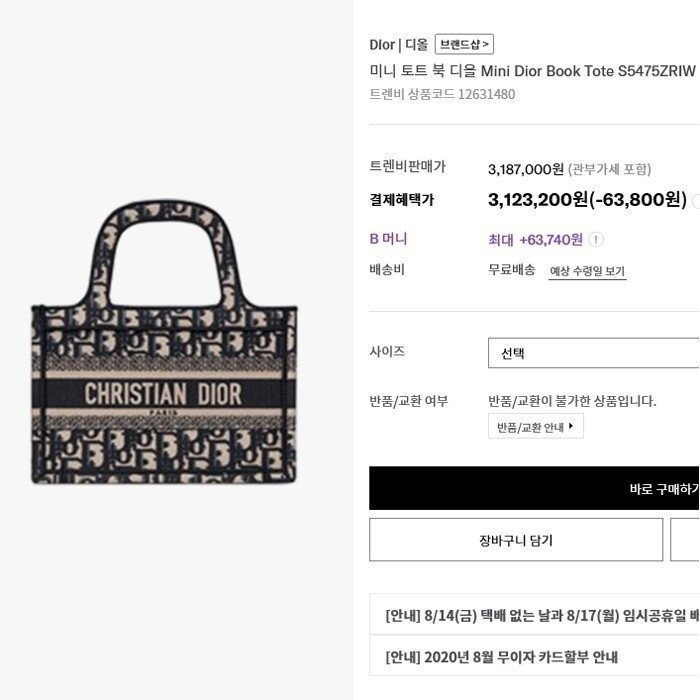
Task: Click the B 머니 exclamation info icon
Action: tap(596, 240)
